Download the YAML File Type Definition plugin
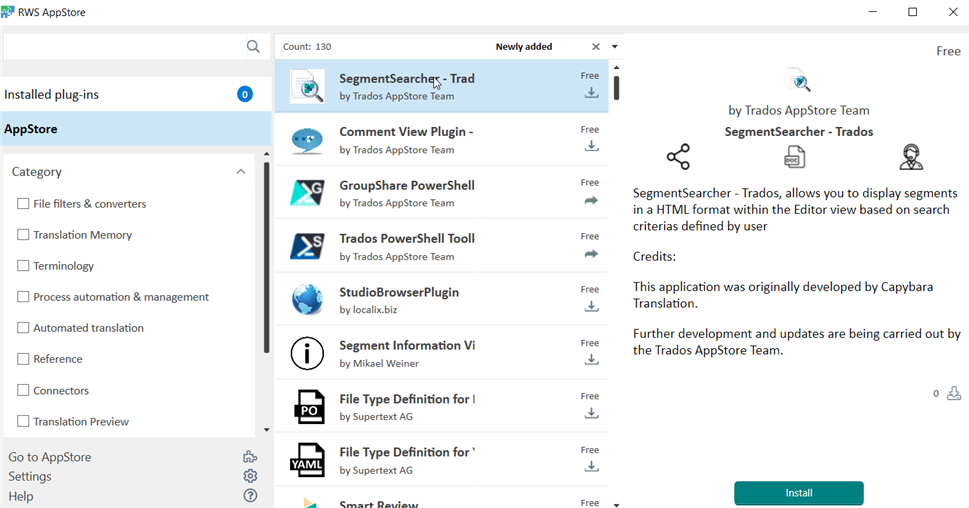The width and height of the screenshot is (969, 508). (591, 466)
